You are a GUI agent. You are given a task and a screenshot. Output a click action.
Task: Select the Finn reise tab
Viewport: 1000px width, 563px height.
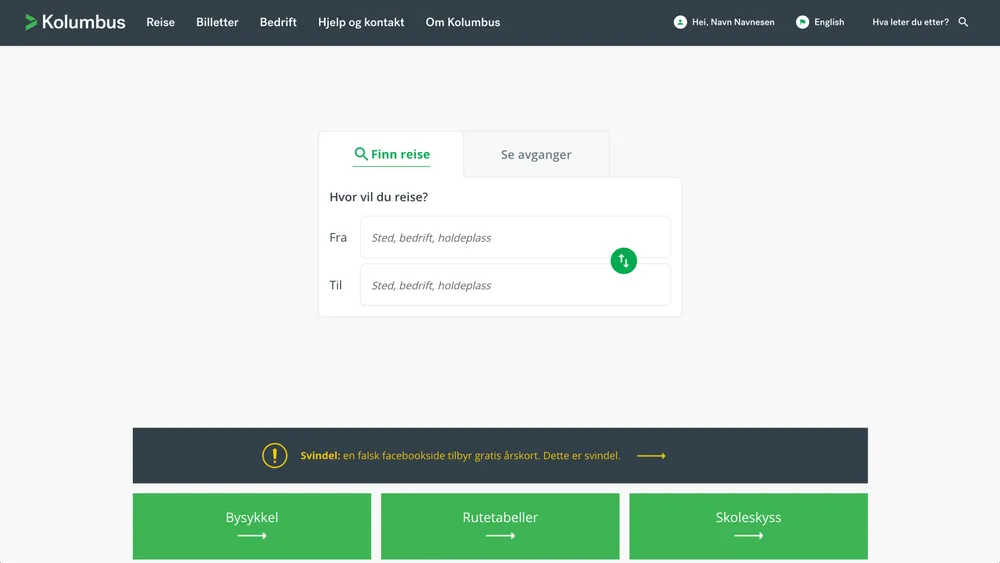[392, 155]
